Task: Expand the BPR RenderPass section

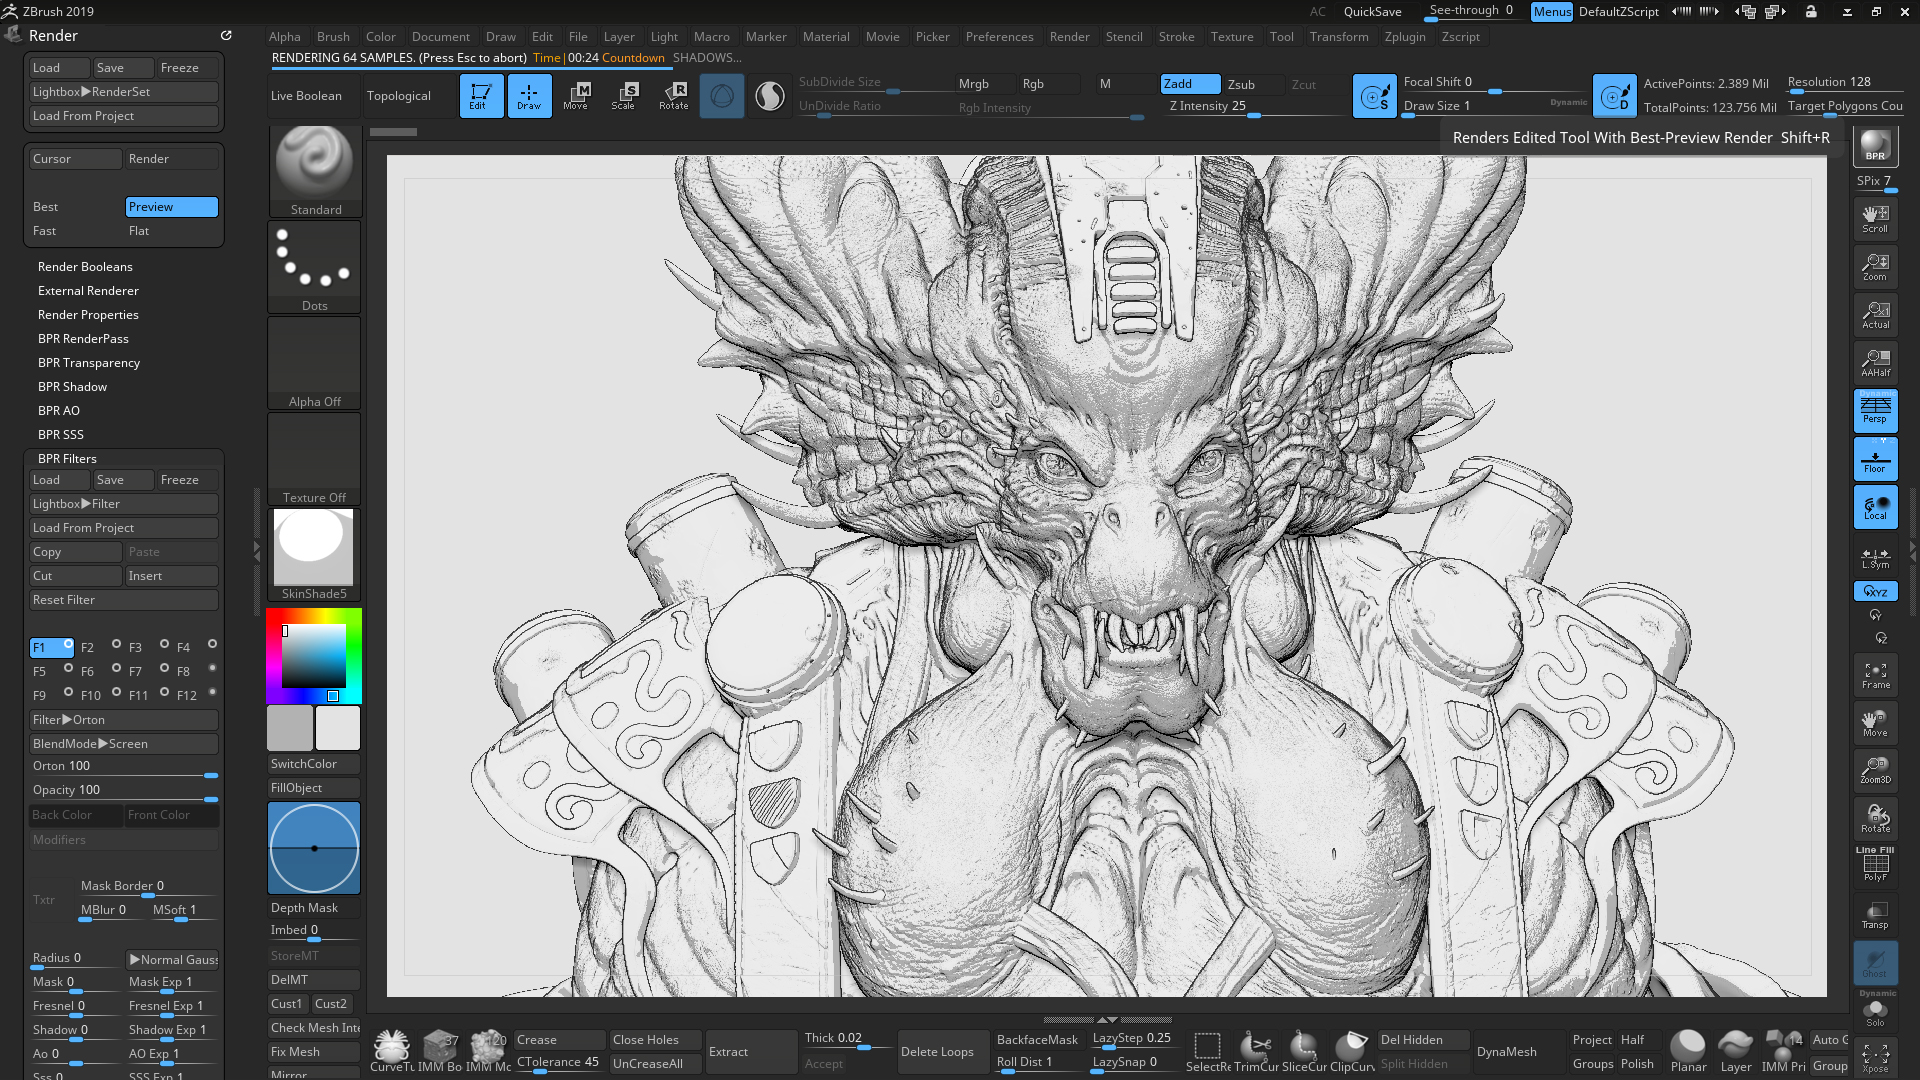Action: 83,339
